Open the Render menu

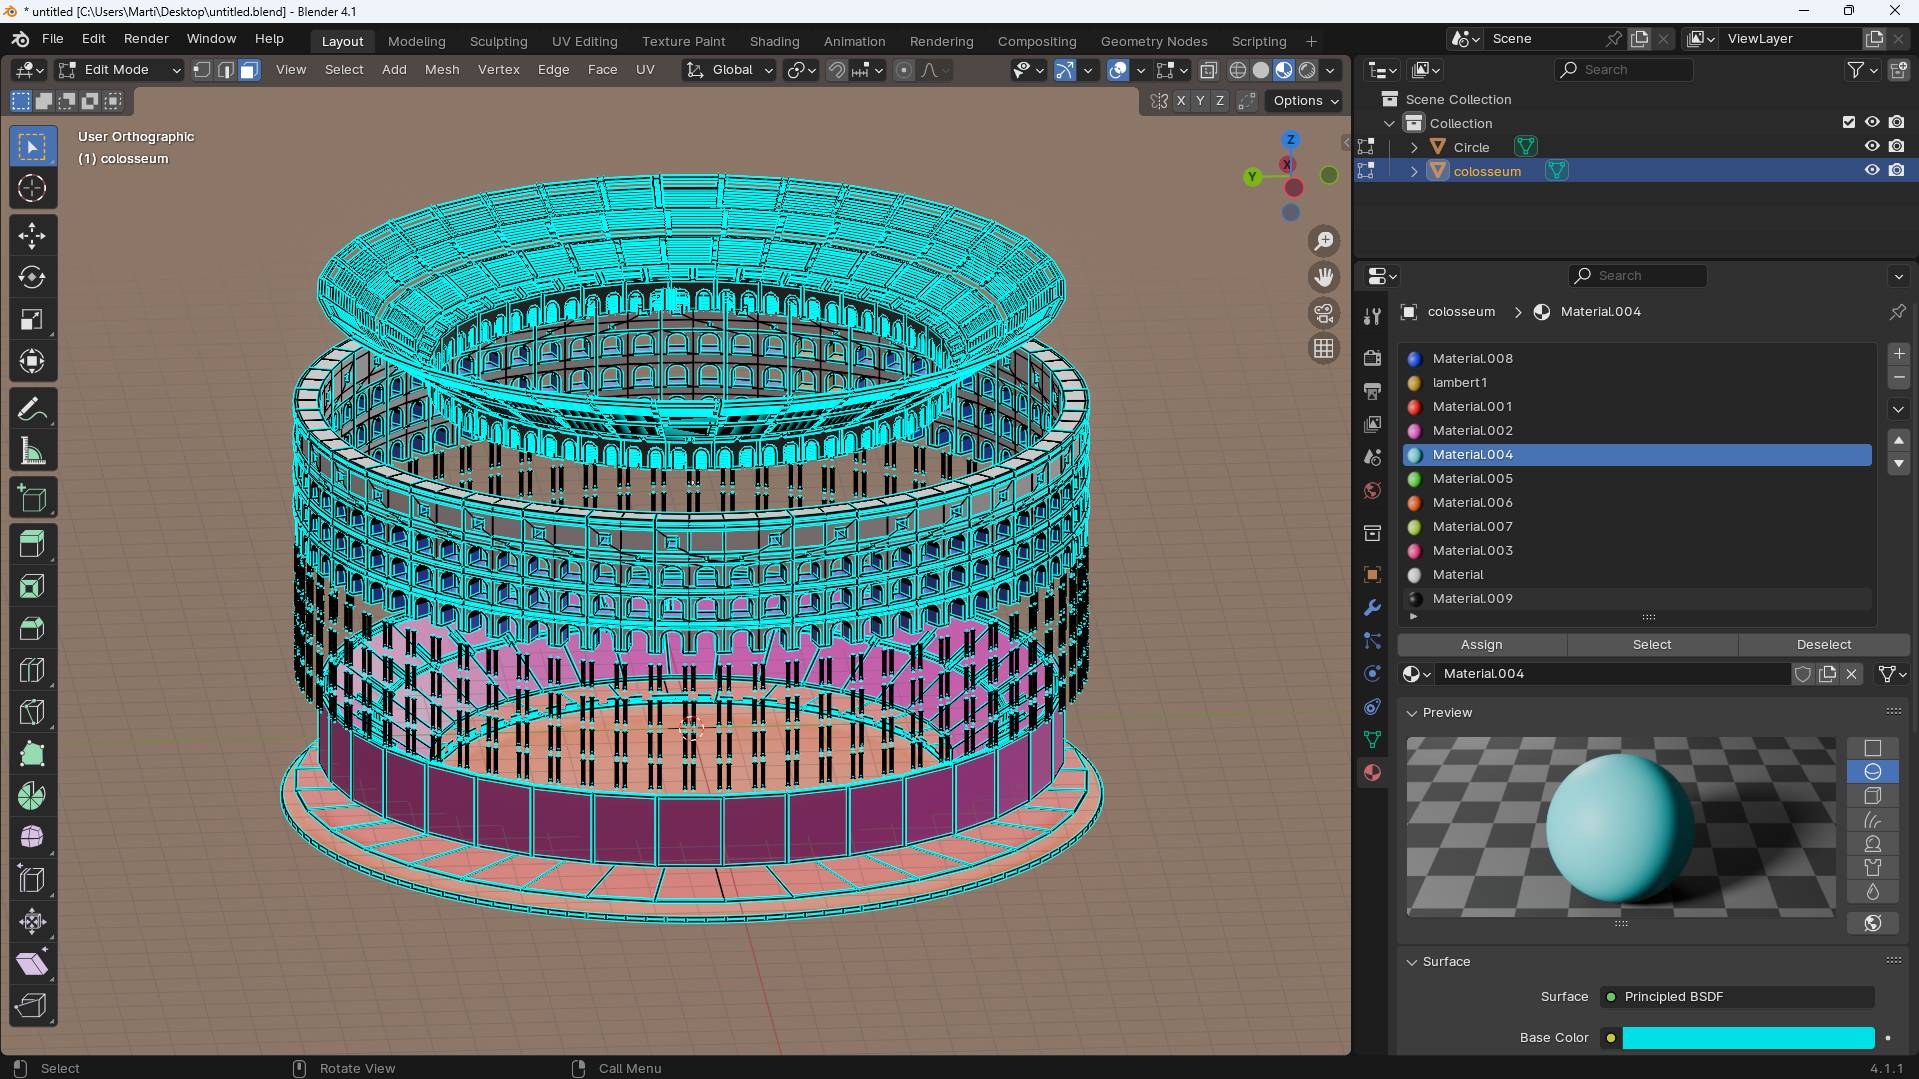pos(146,38)
